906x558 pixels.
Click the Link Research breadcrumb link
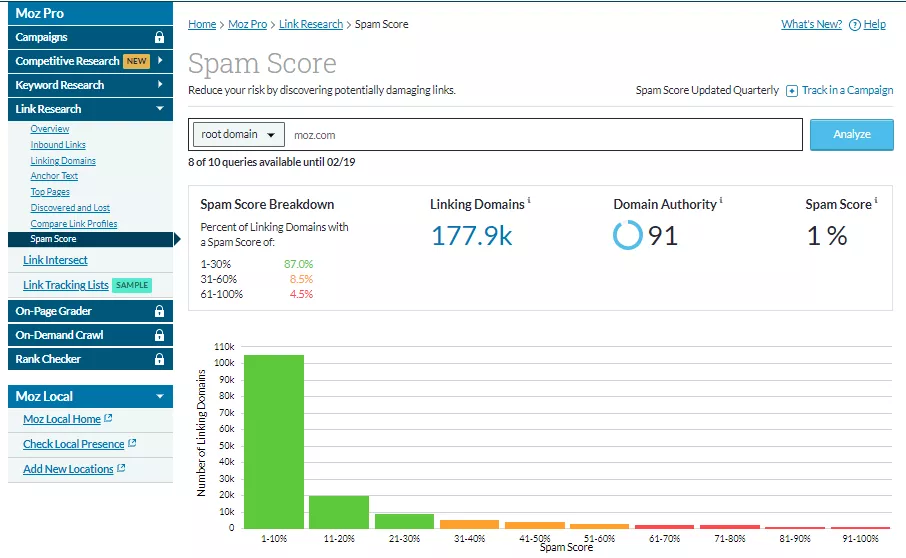point(311,24)
